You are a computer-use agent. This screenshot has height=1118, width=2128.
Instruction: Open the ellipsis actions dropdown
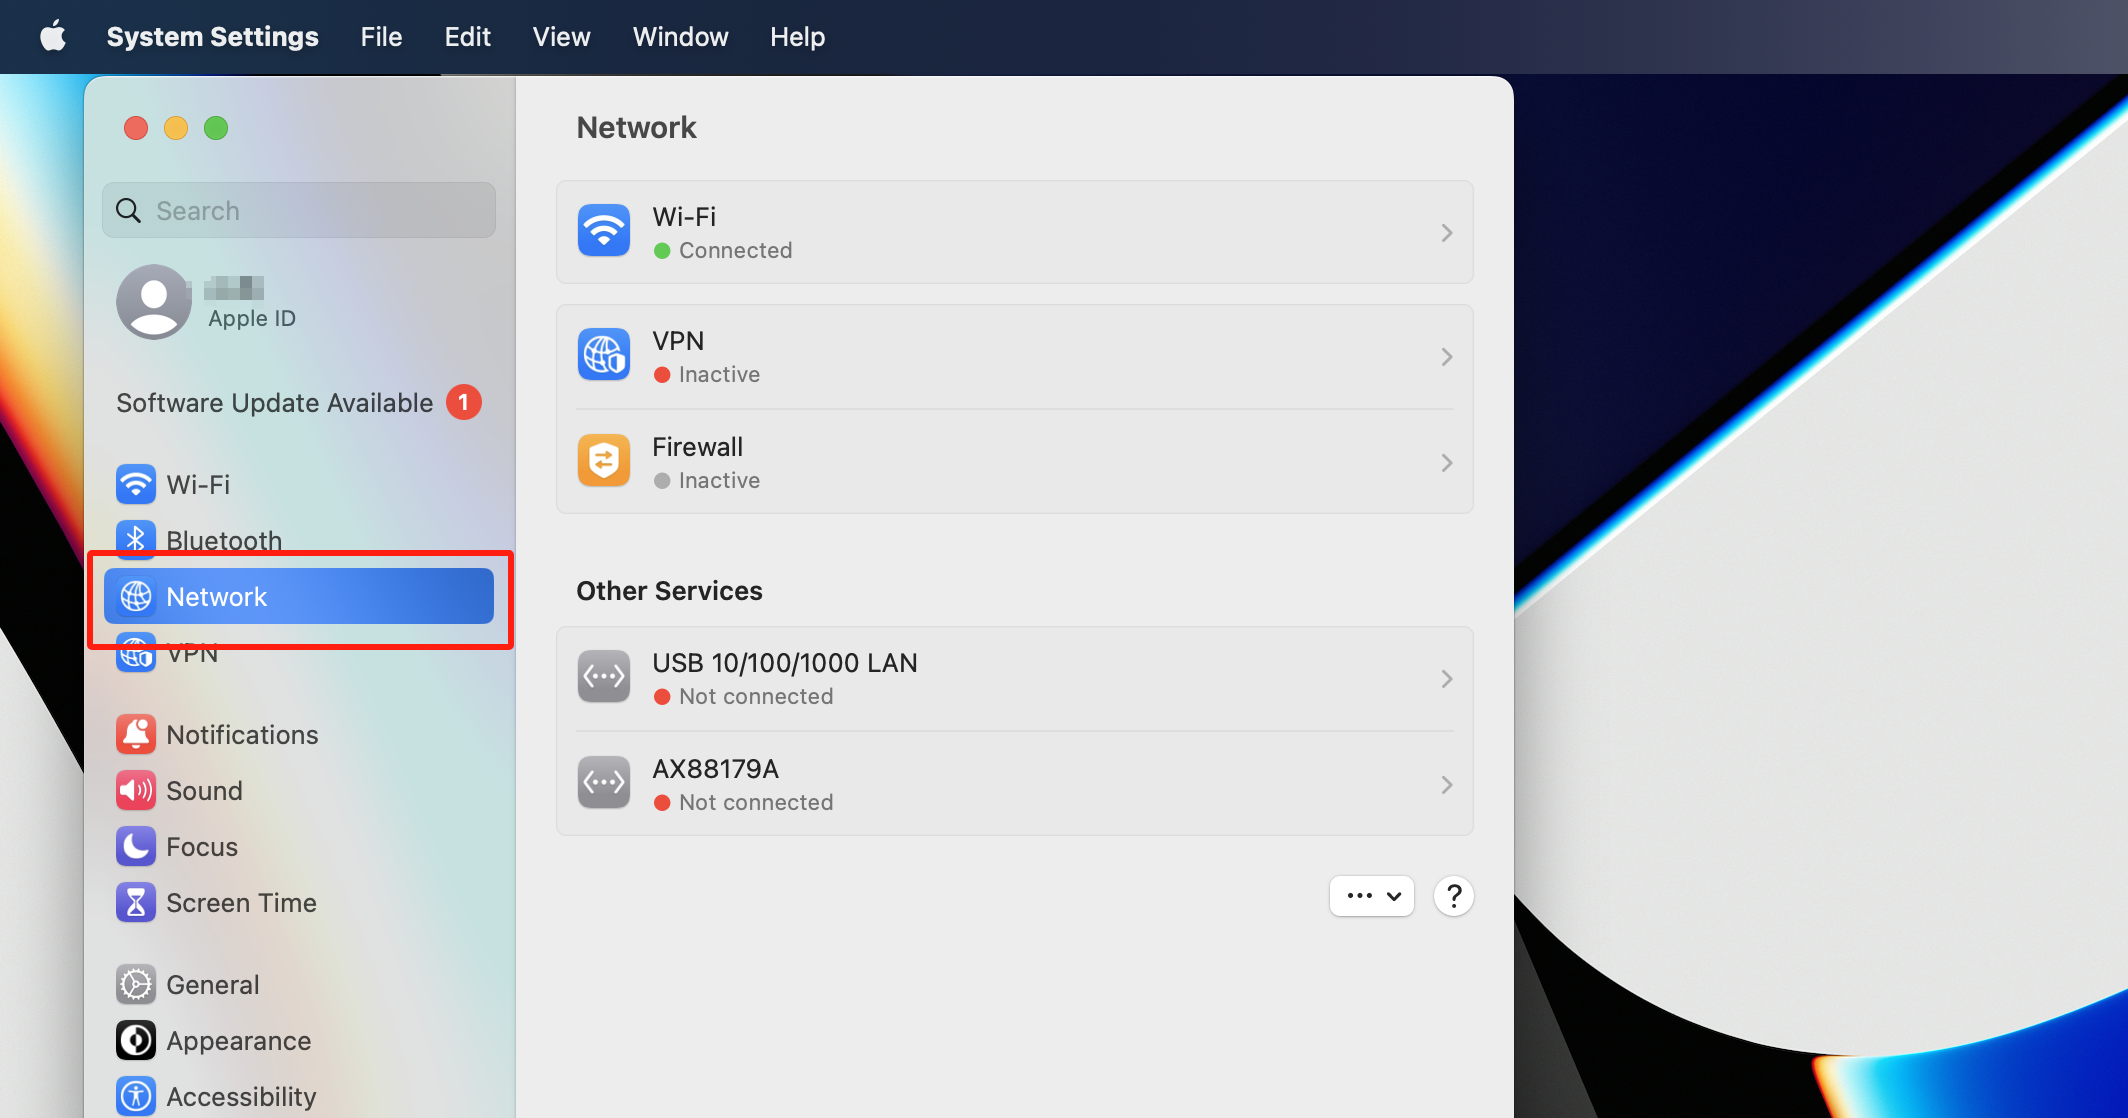coord(1372,896)
